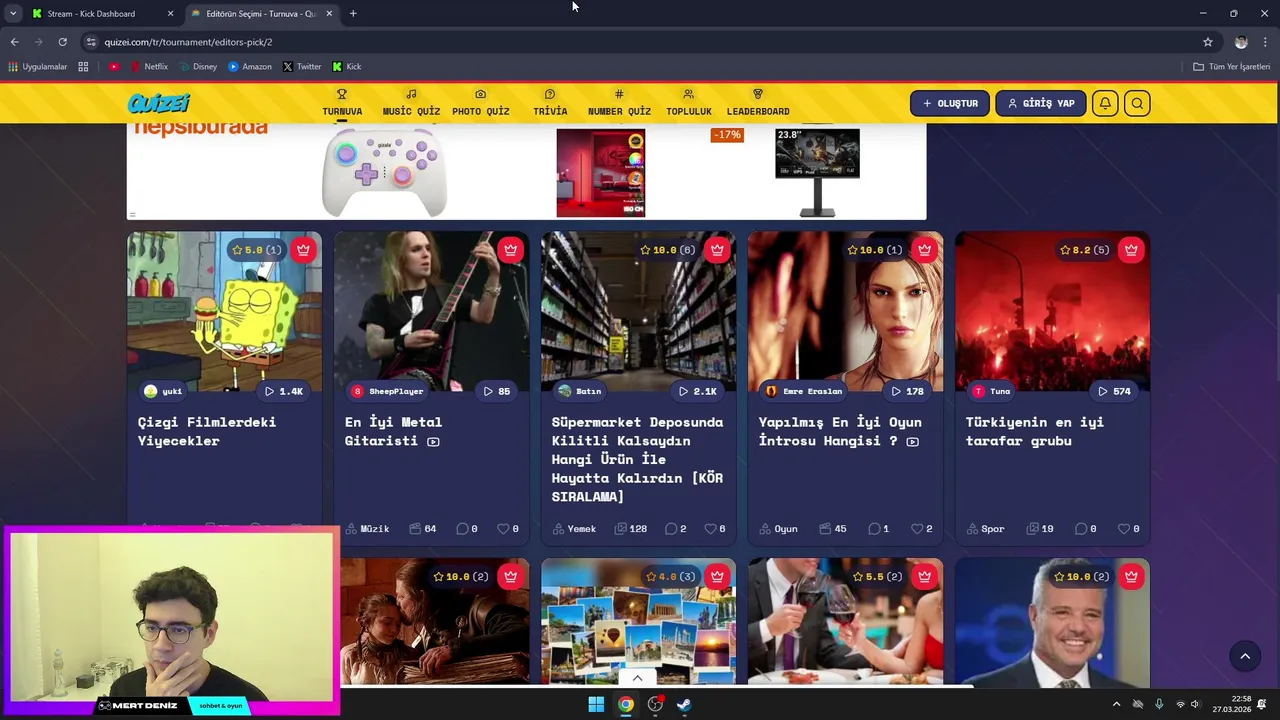Open author Batın profile
This screenshot has height=720, width=1280.
click(x=580, y=391)
